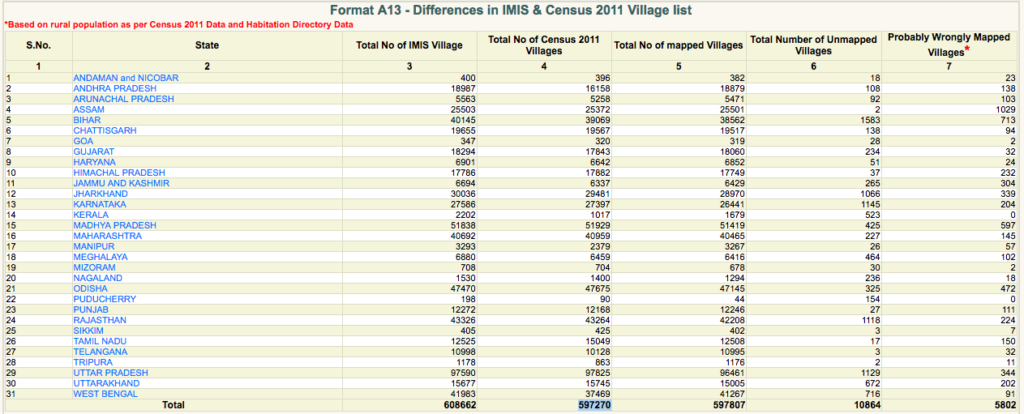Screen dimensions: 1024x414
Task: Open the UTTARAKHAND link
Action: click(x=106, y=383)
